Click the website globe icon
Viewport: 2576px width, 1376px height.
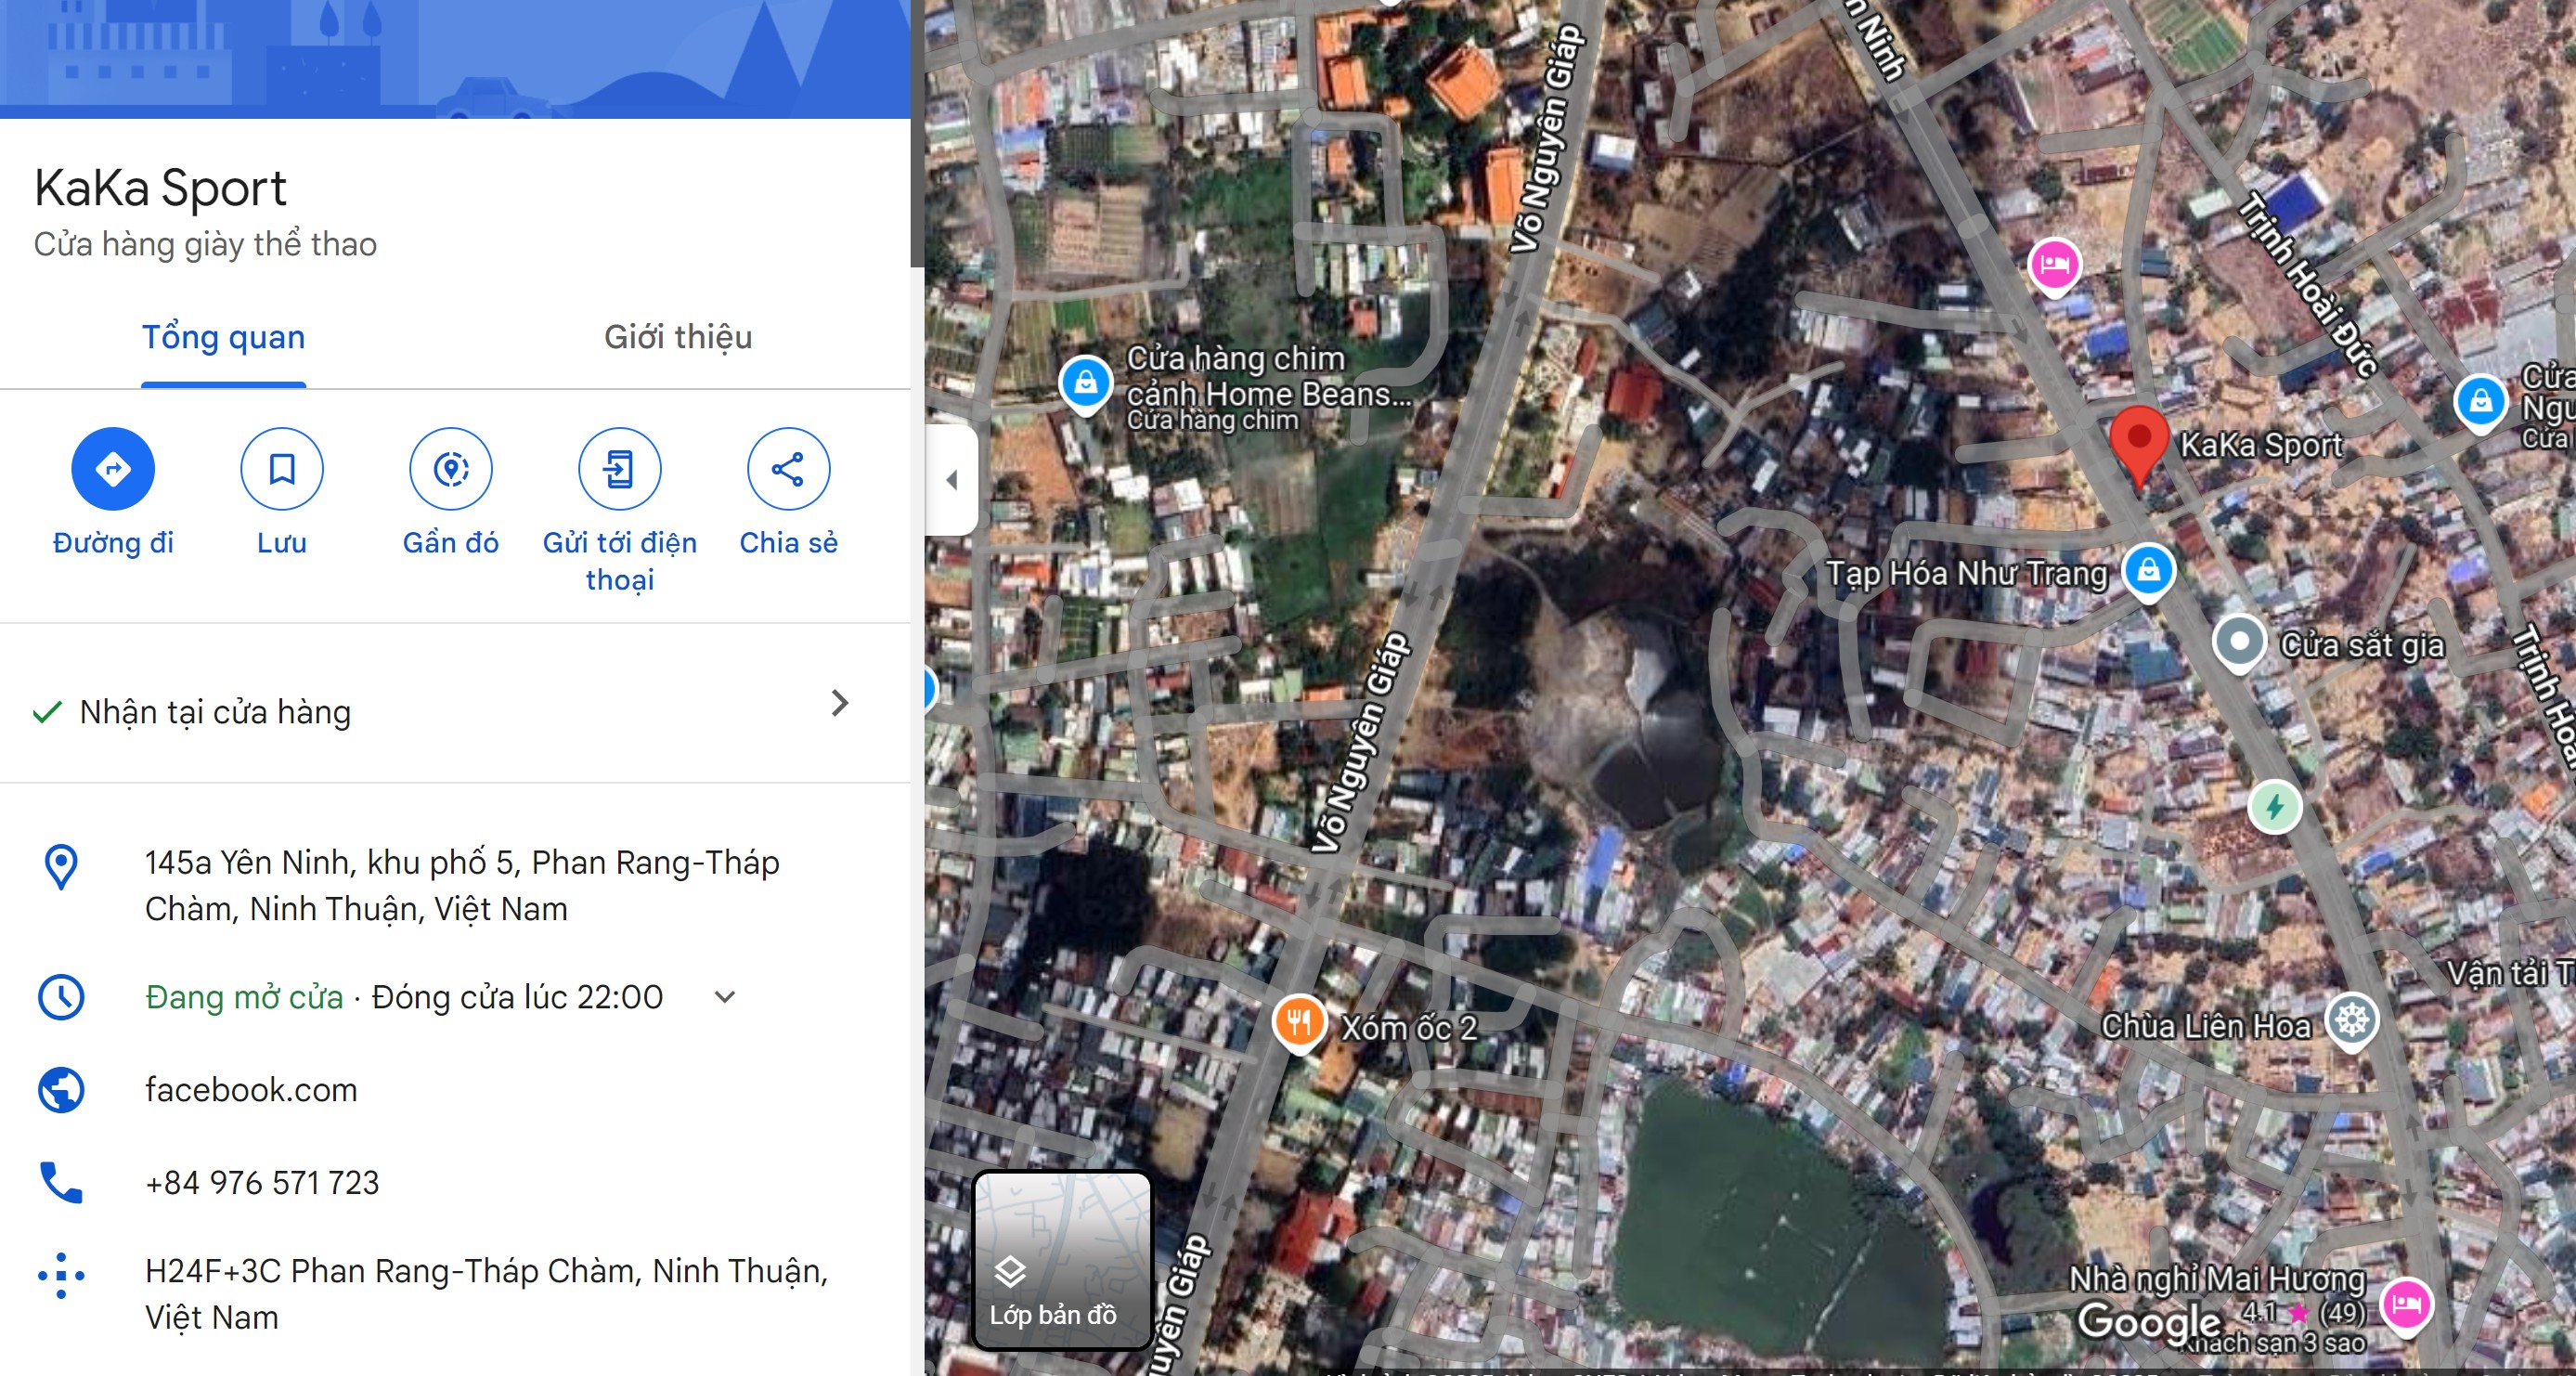(61, 1090)
